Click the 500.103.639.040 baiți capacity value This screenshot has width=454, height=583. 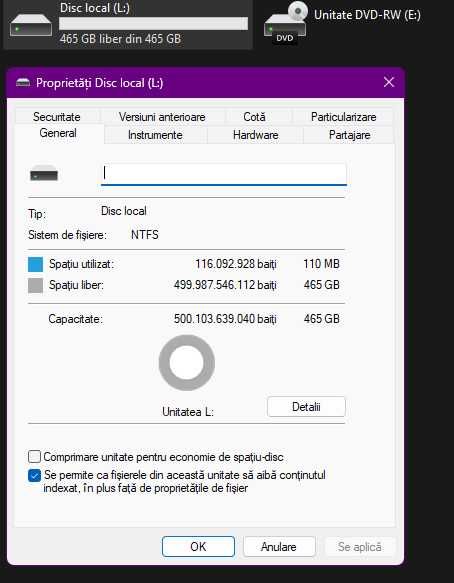coord(225,319)
